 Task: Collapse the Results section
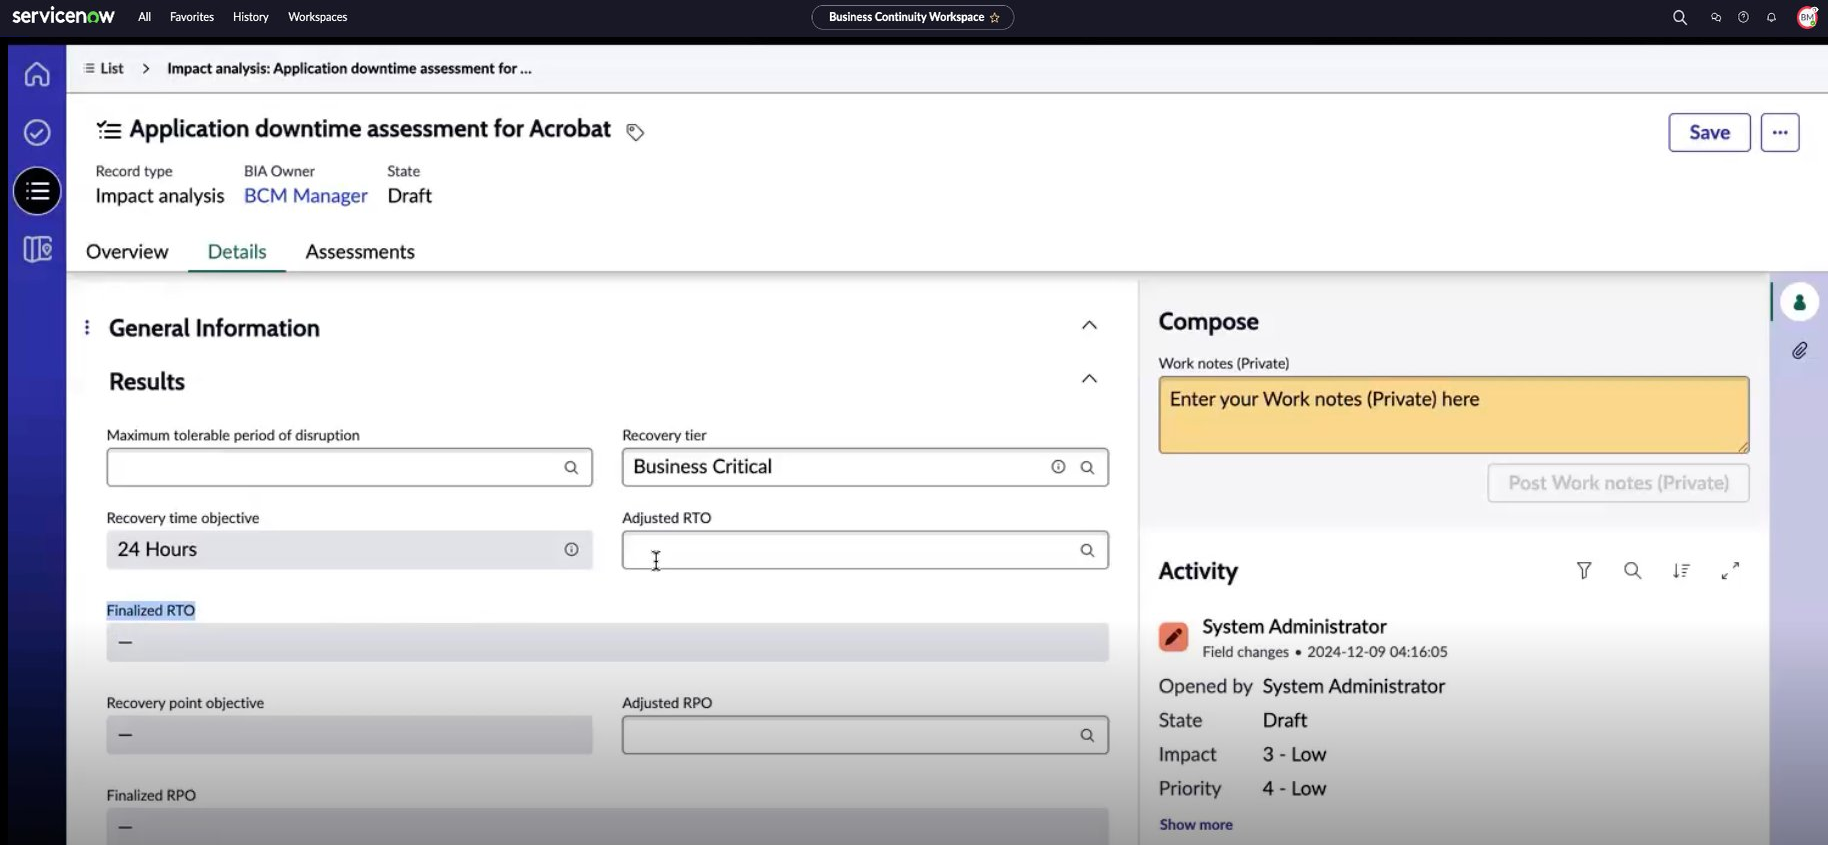point(1089,378)
